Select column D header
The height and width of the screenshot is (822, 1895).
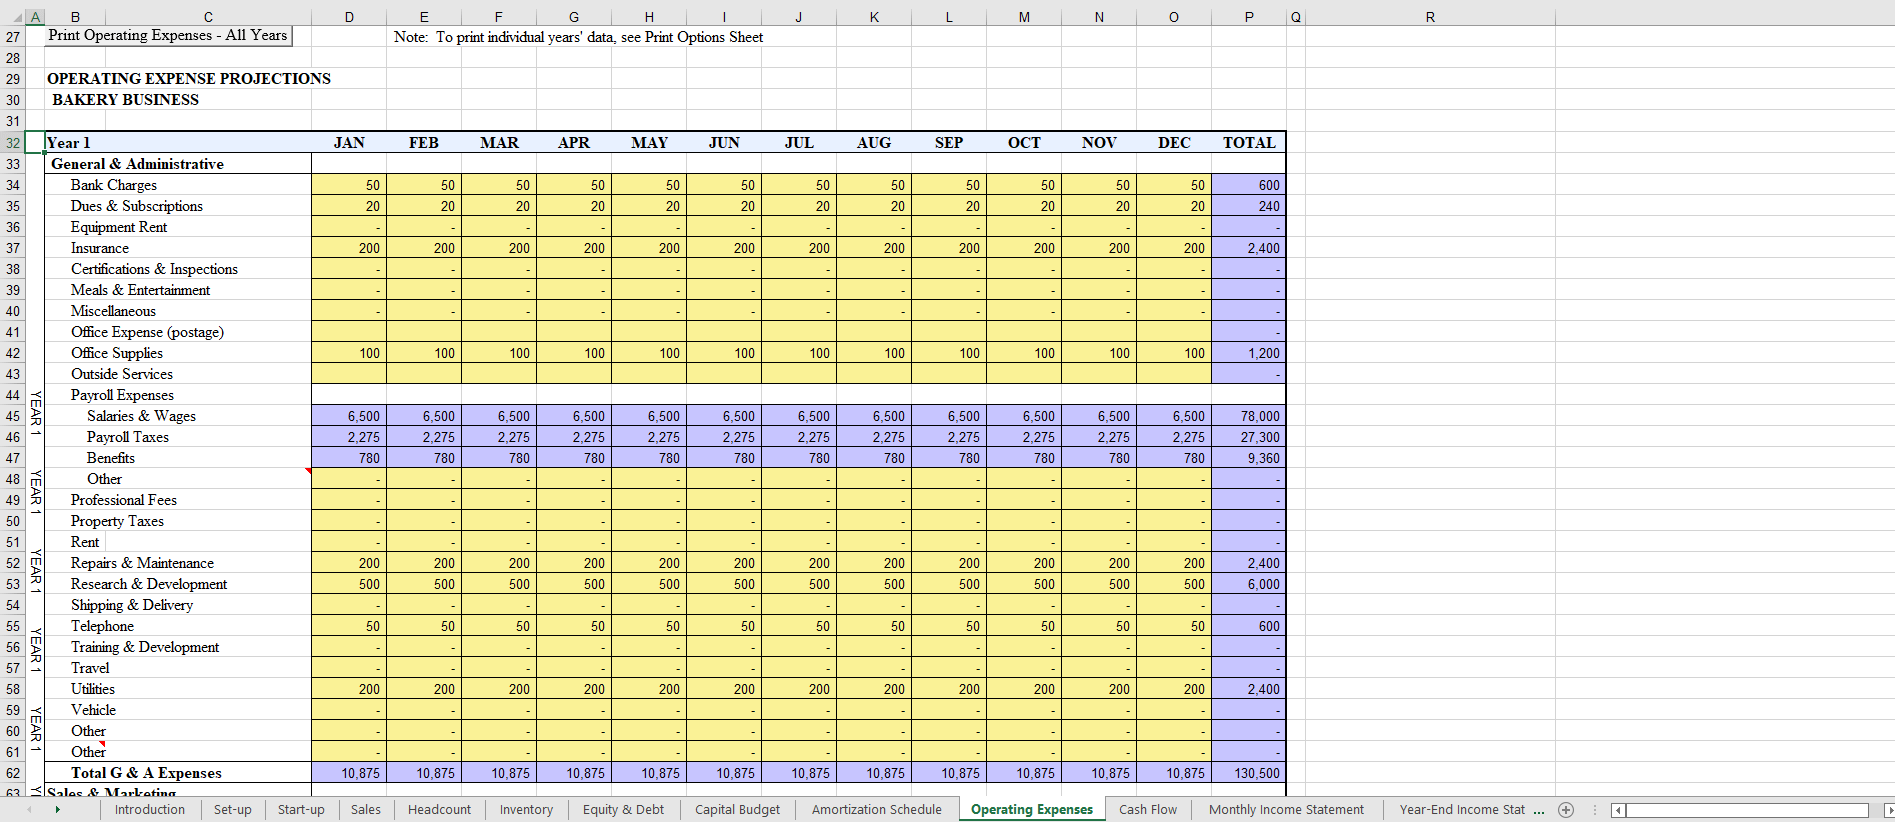(349, 17)
